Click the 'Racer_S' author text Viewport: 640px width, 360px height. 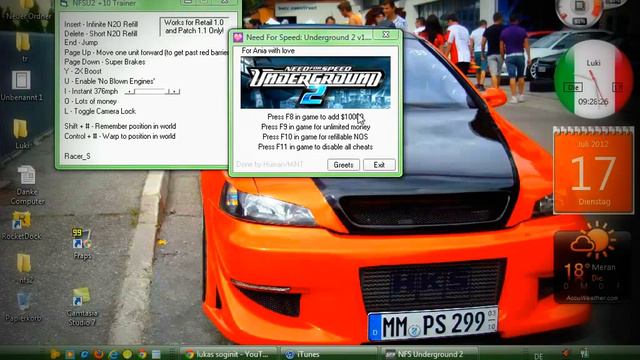(77, 156)
